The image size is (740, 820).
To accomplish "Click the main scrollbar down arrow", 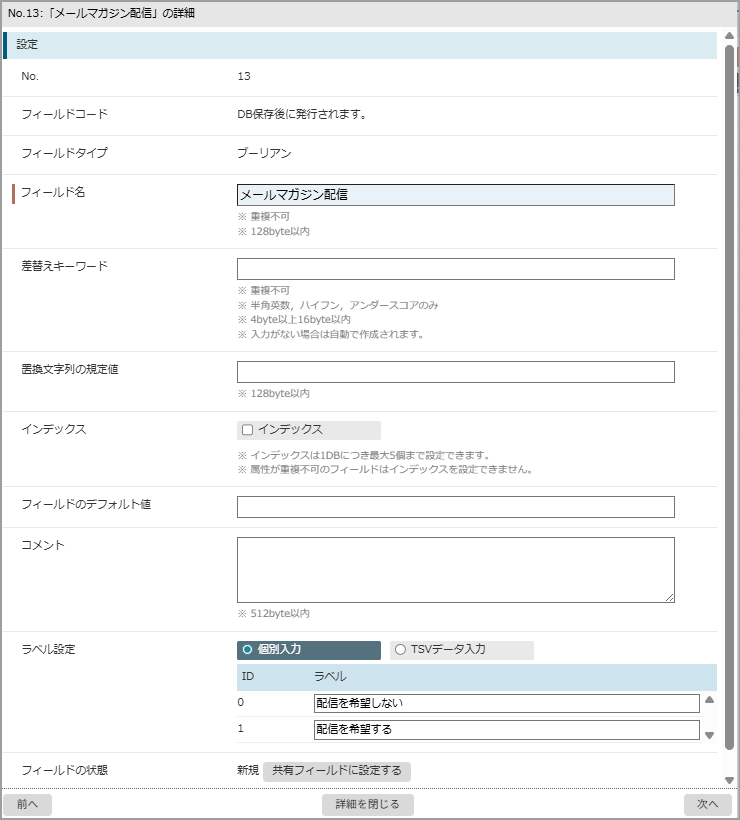I will click(730, 781).
